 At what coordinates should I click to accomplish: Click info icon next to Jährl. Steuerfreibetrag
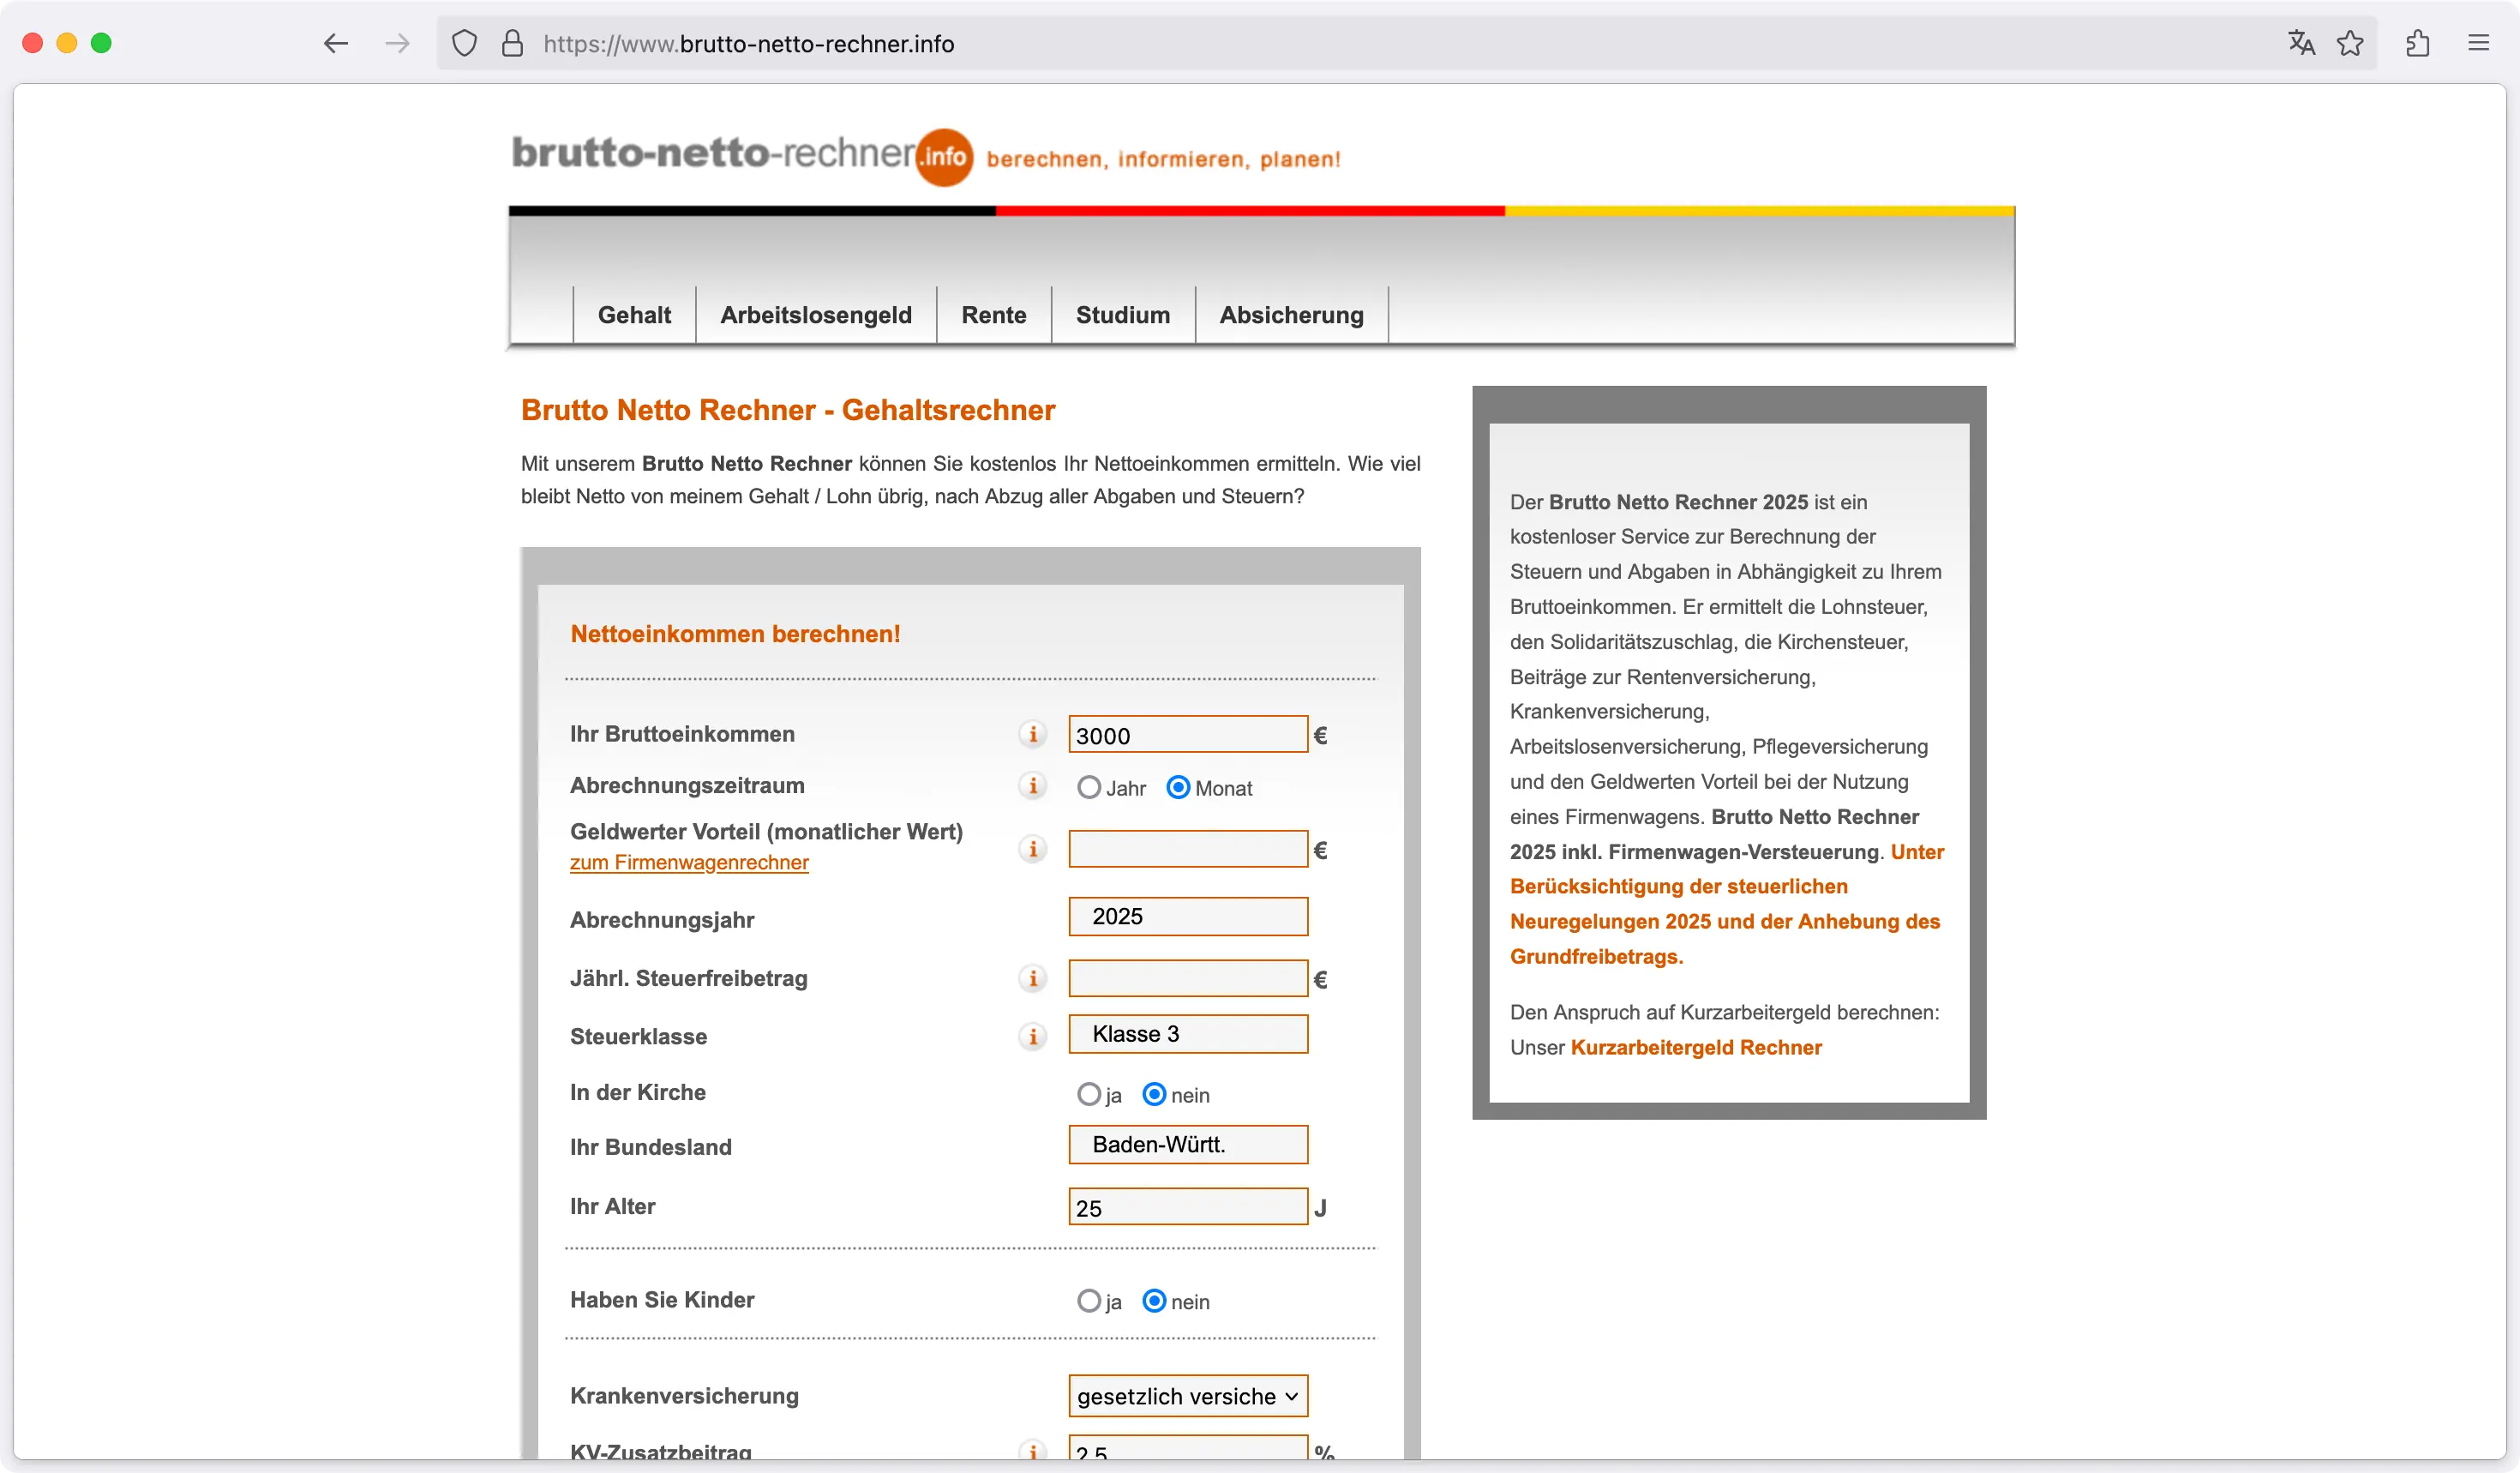point(1032,978)
